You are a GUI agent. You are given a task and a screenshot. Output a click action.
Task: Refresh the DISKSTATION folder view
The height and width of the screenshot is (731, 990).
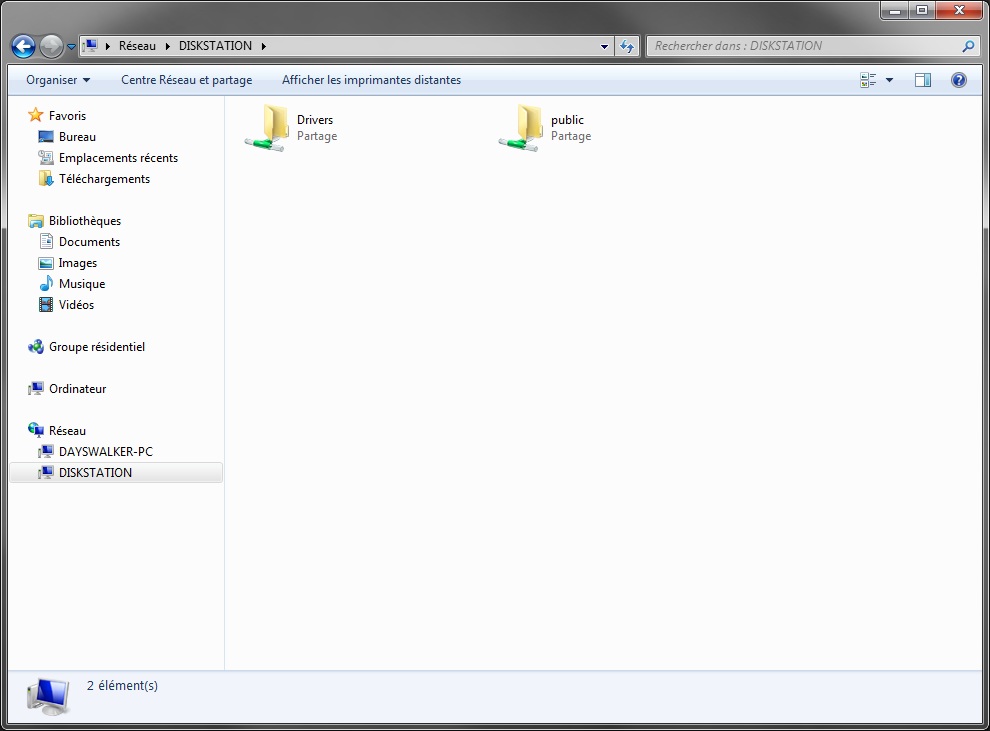click(x=627, y=46)
